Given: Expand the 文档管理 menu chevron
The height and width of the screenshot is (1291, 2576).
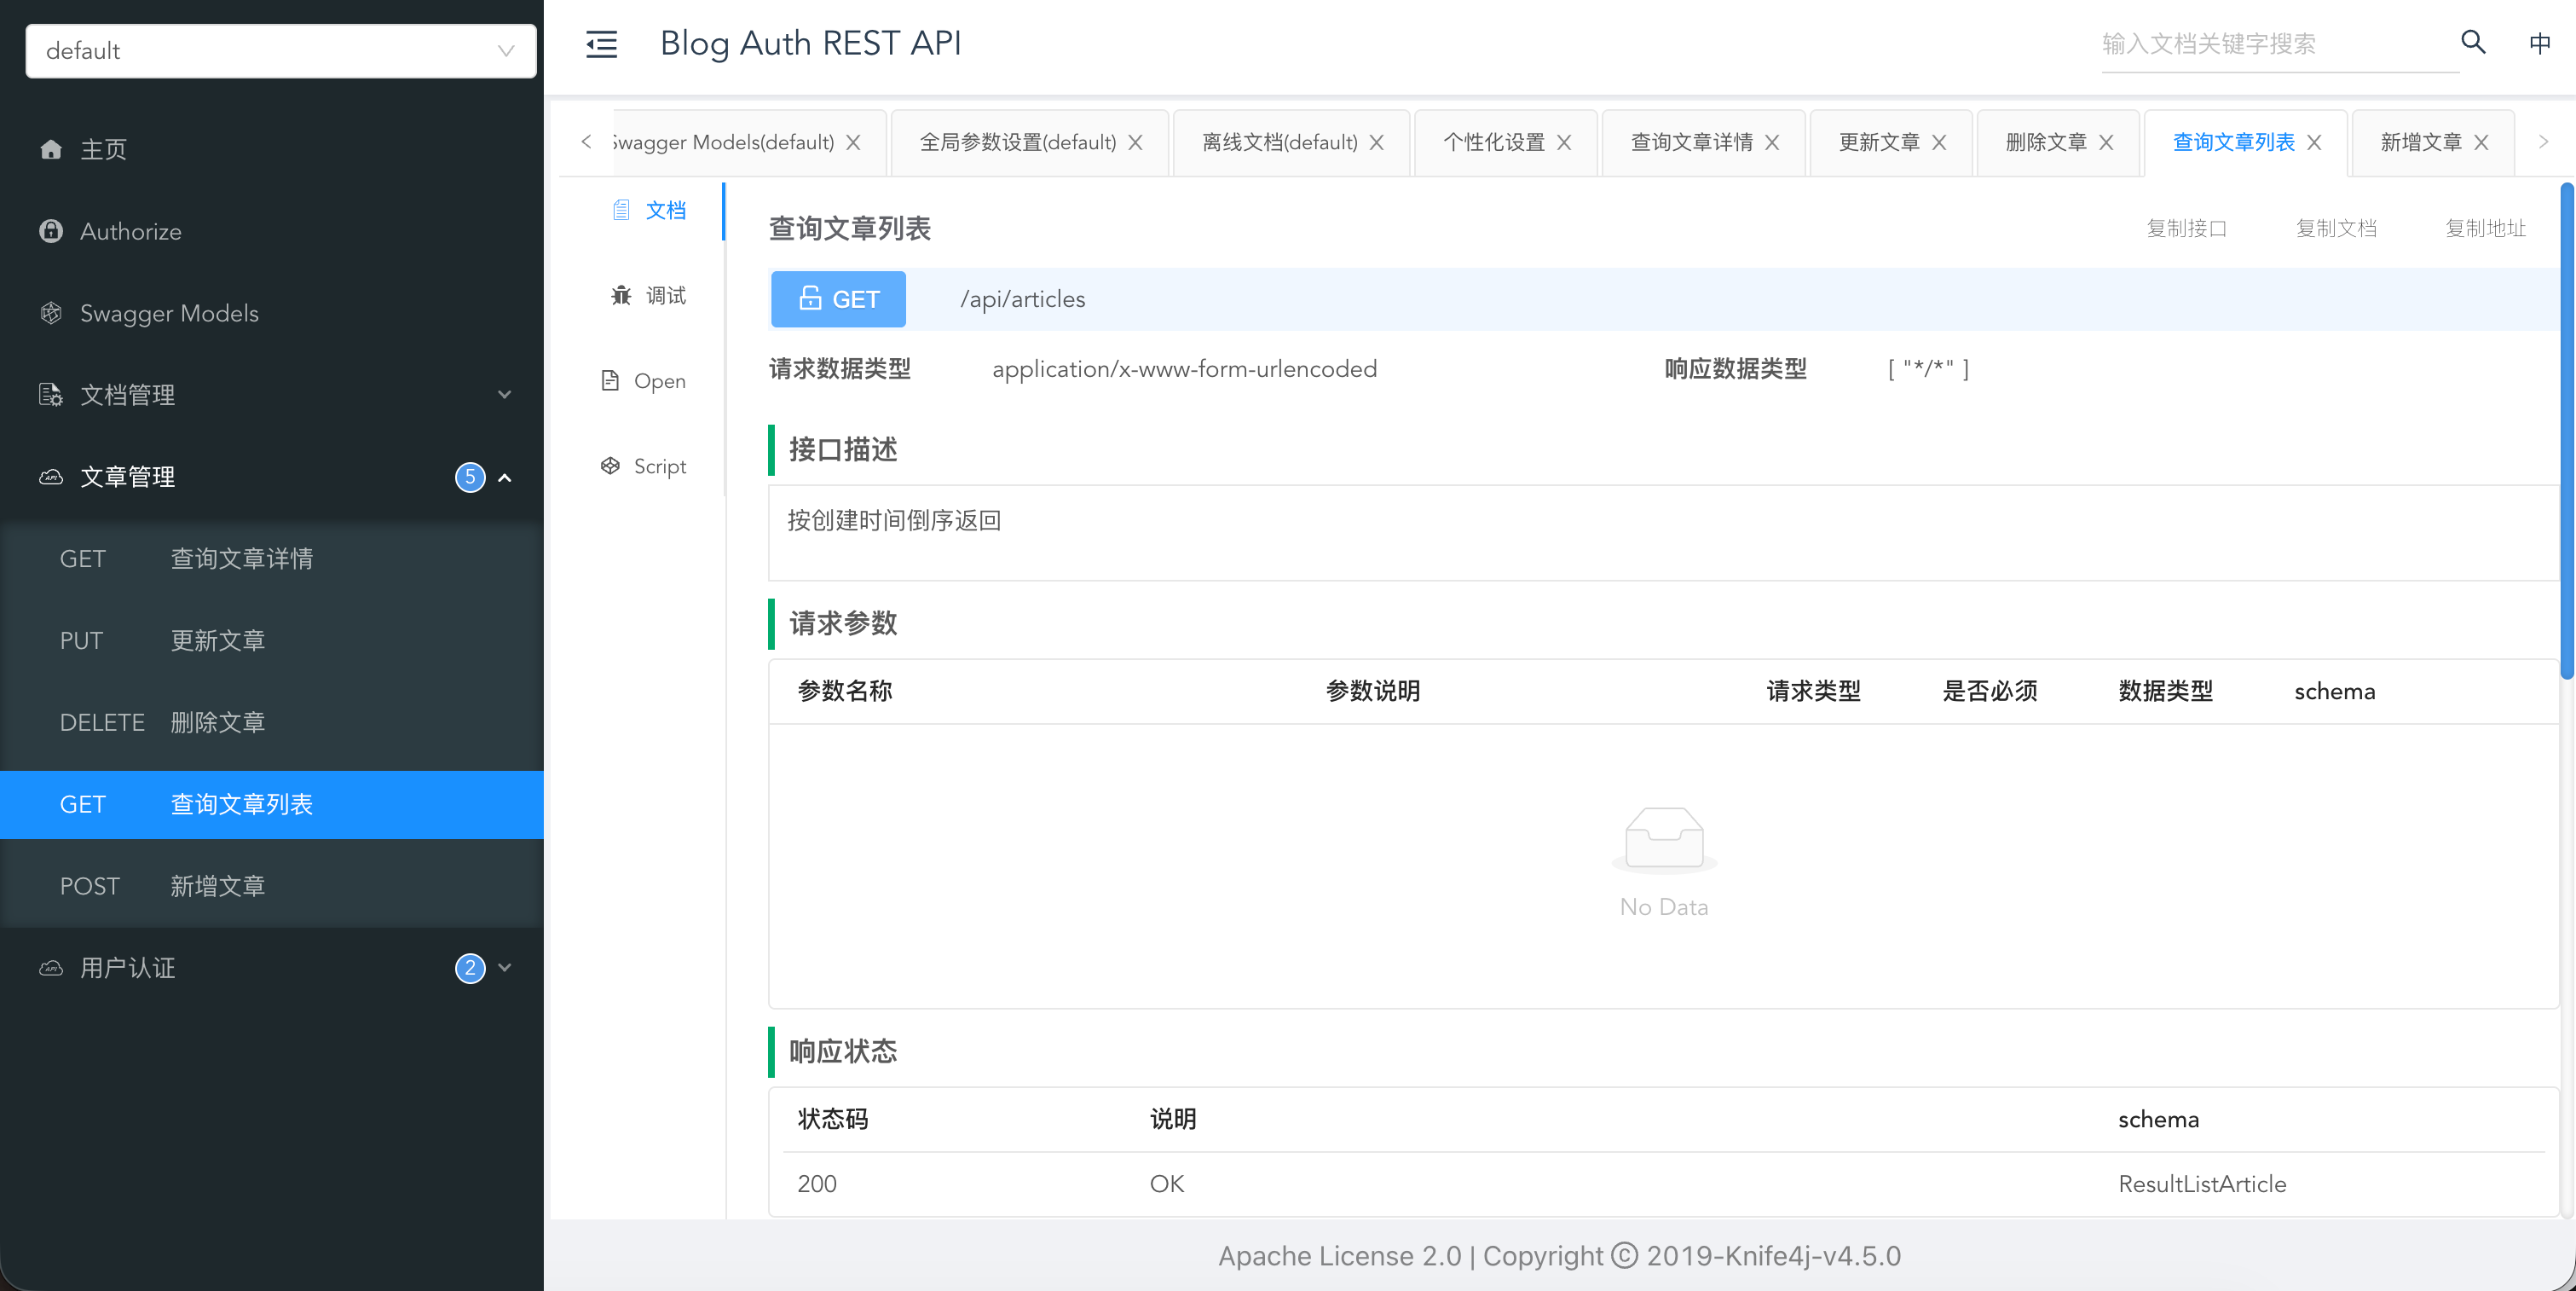Looking at the screenshot, I should pyautogui.click(x=505, y=395).
